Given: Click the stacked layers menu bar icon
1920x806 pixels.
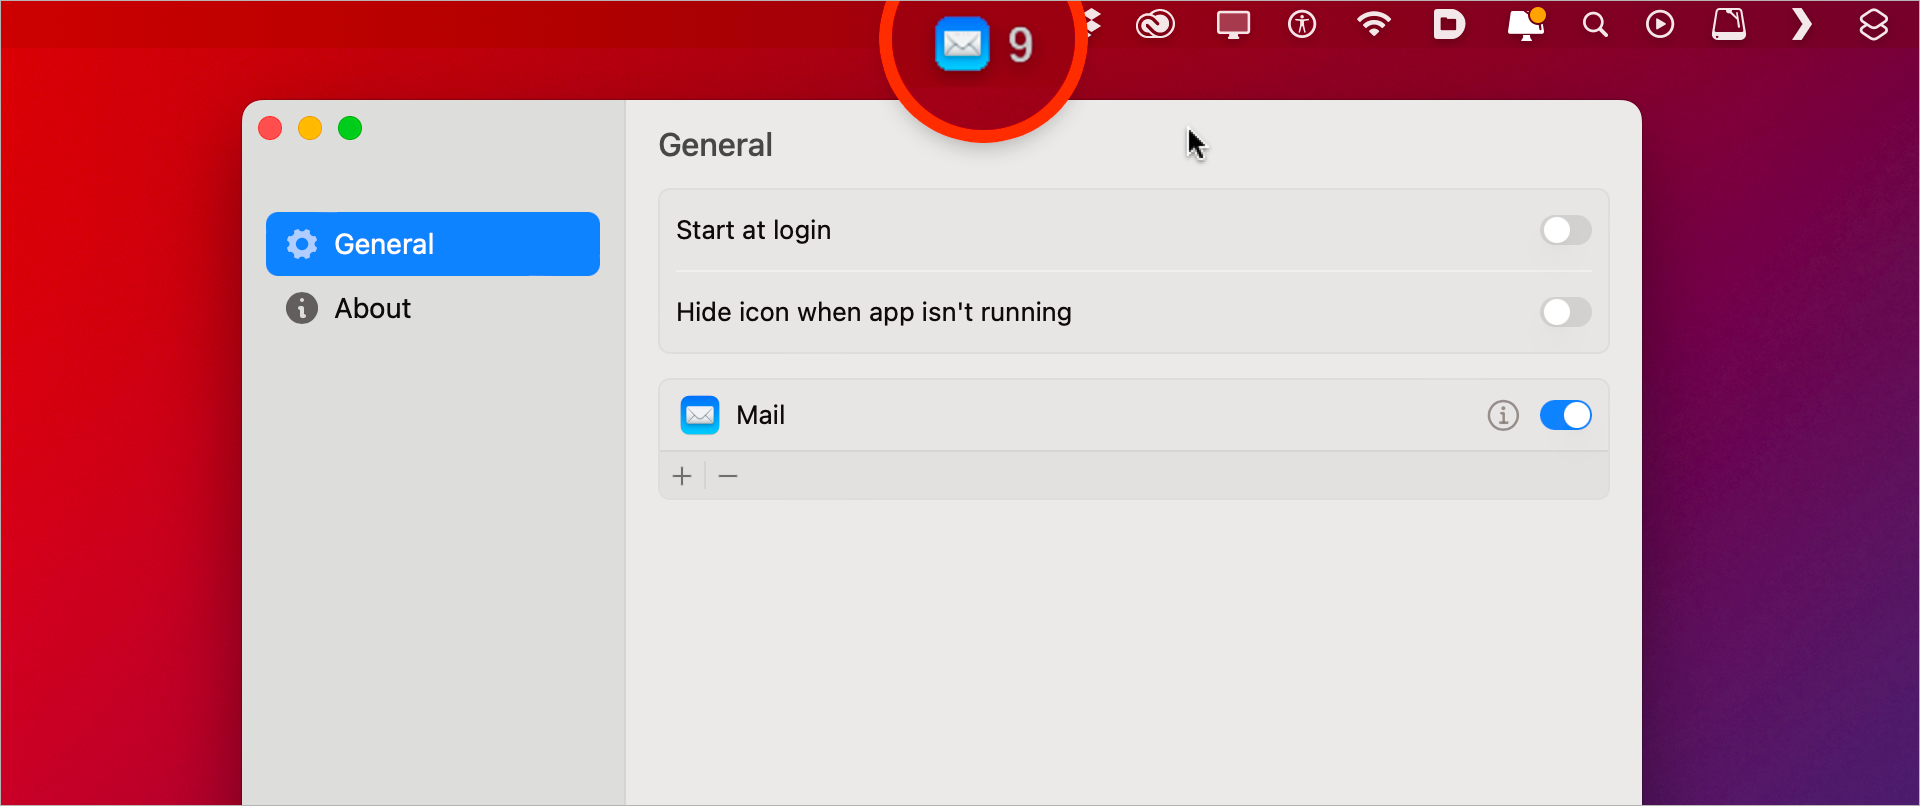Looking at the screenshot, I should [1873, 24].
